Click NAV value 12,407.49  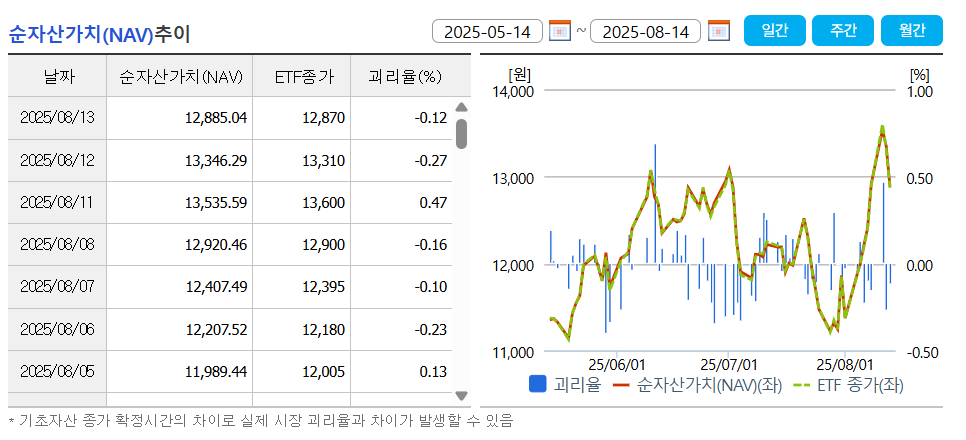pyautogui.click(x=216, y=287)
